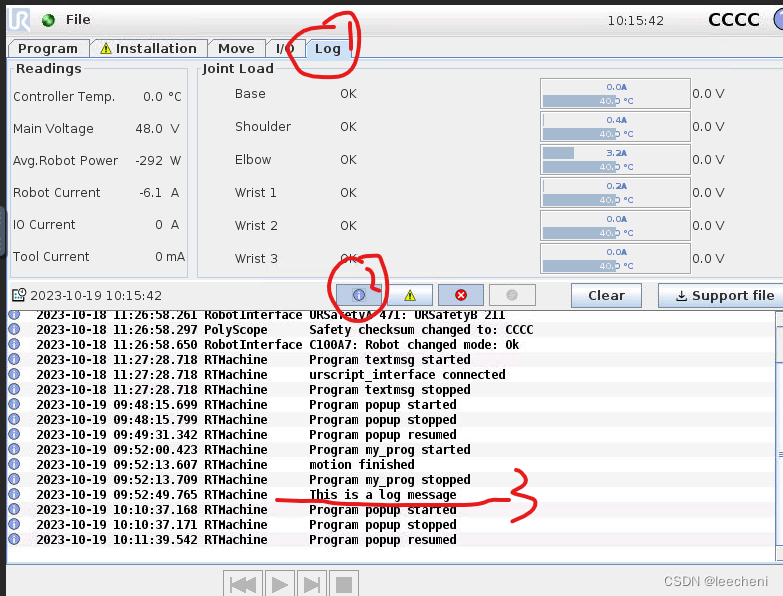Image resolution: width=783 pixels, height=596 pixels.
Task: Open the File menu
Action: pyautogui.click(x=78, y=19)
